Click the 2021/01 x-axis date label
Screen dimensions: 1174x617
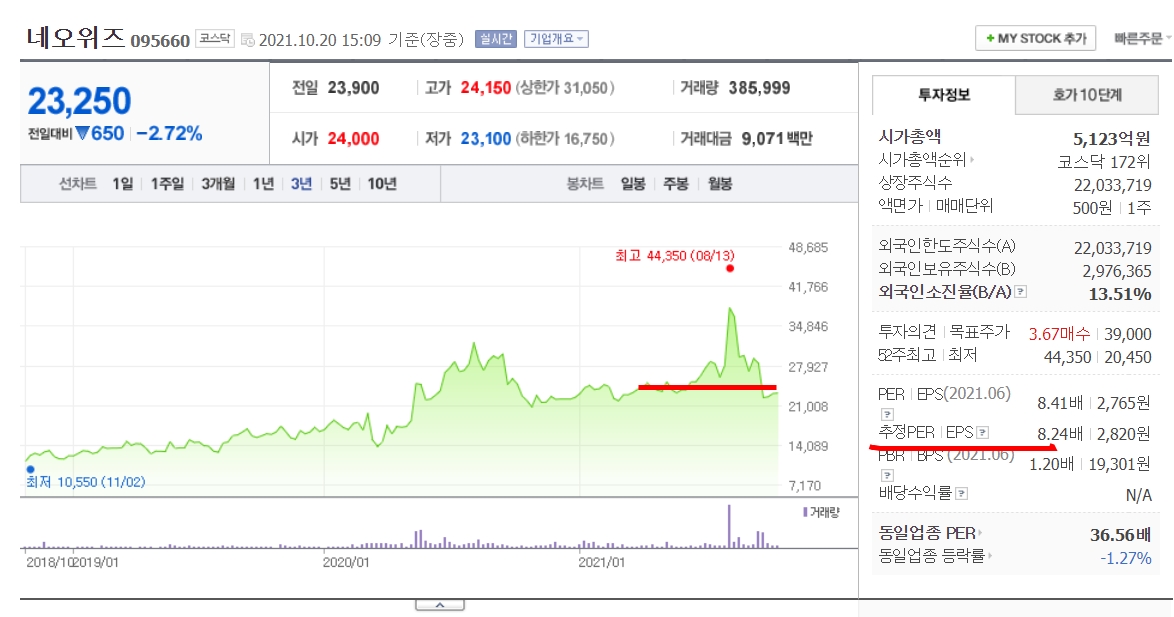point(601,562)
